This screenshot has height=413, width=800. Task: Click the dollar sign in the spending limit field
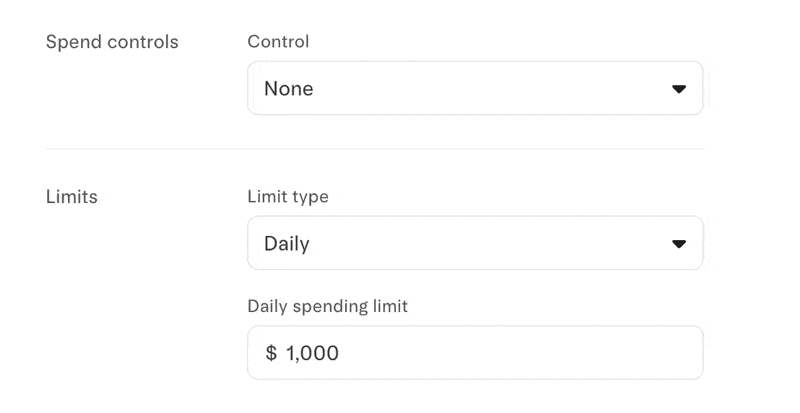click(x=271, y=353)
